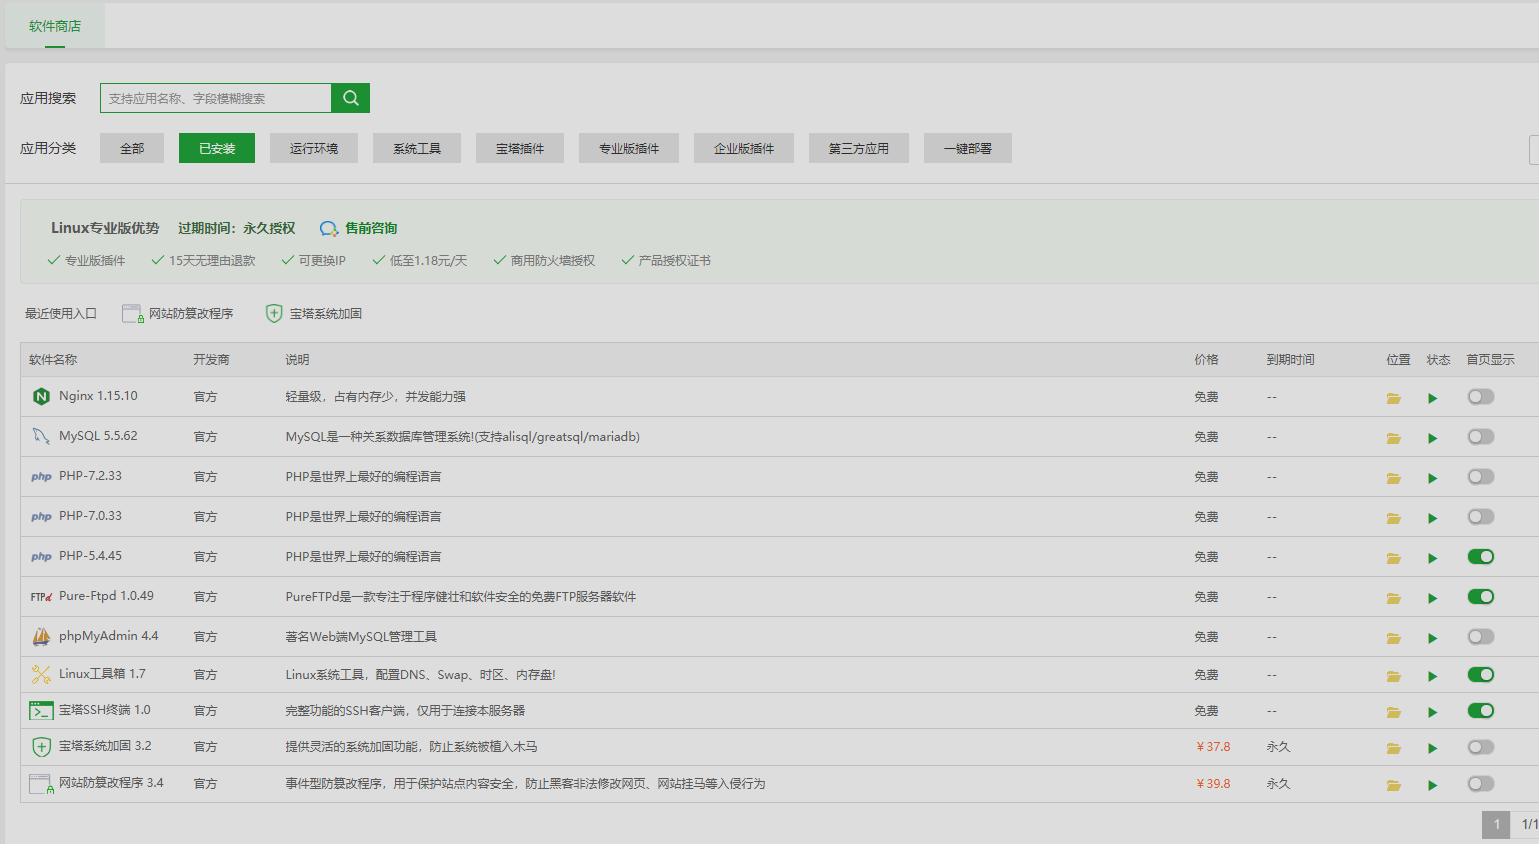
Task: Disable homepage display for Linux工具箱
Action: [1481, 675]
